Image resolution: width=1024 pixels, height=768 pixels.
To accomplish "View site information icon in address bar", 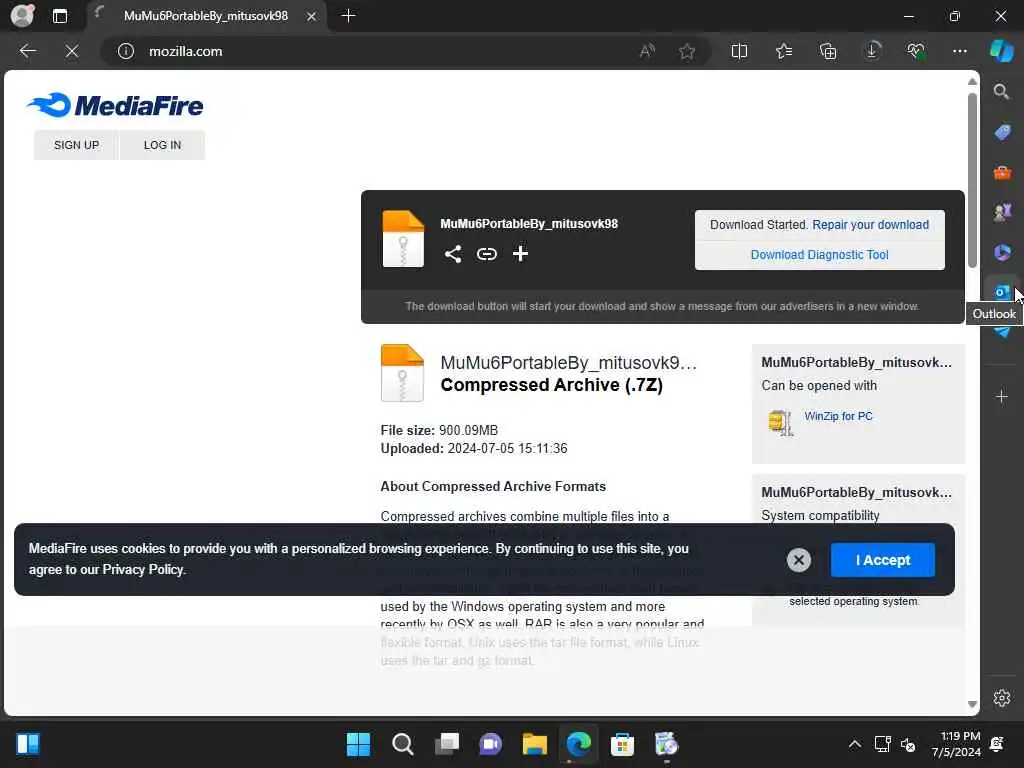I will pos(125,51).
